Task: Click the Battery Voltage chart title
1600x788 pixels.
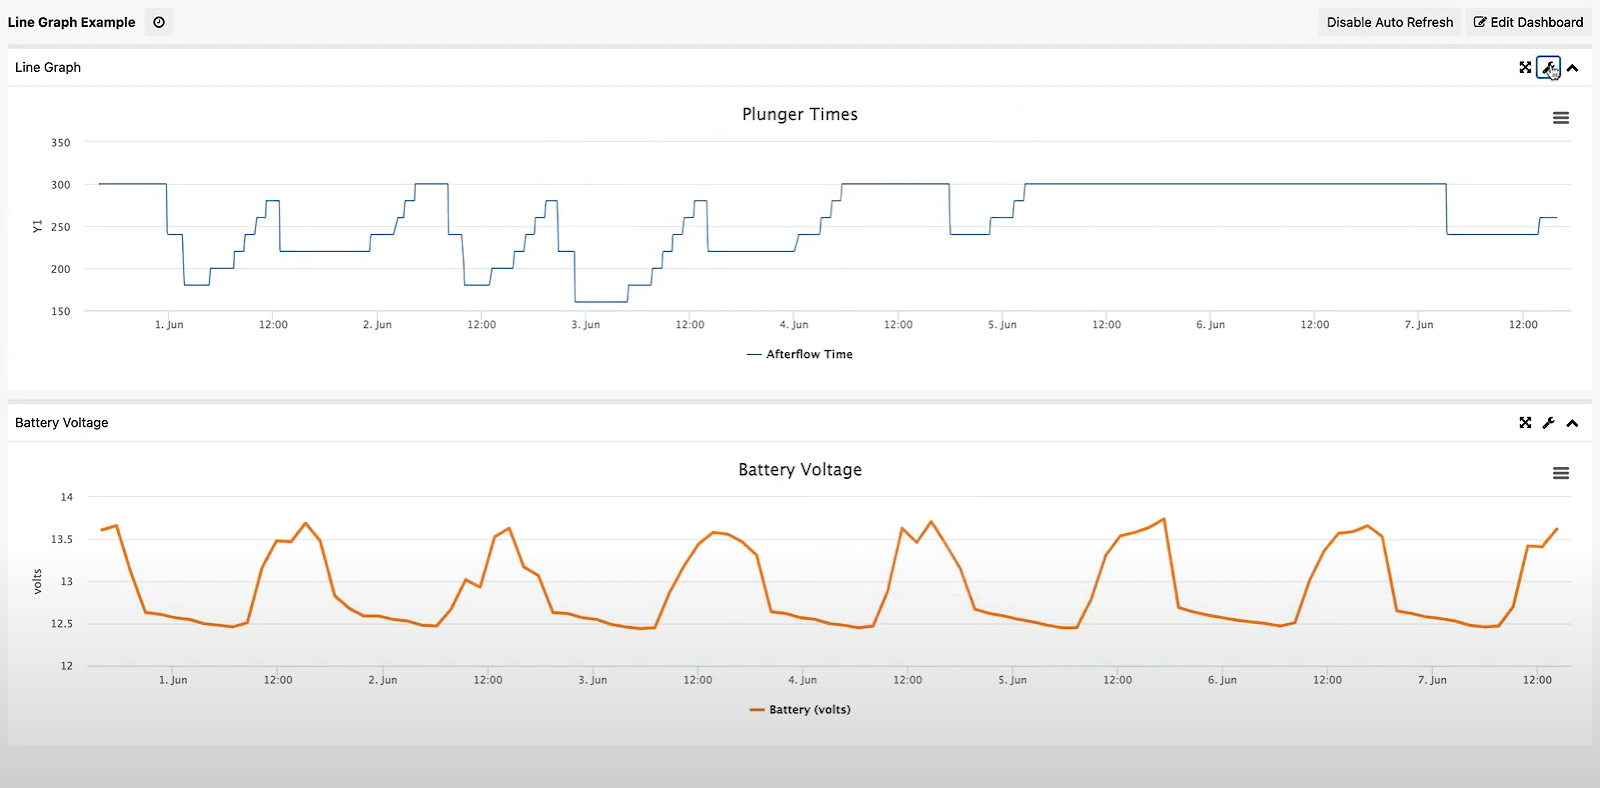Action: click(800, 469)
